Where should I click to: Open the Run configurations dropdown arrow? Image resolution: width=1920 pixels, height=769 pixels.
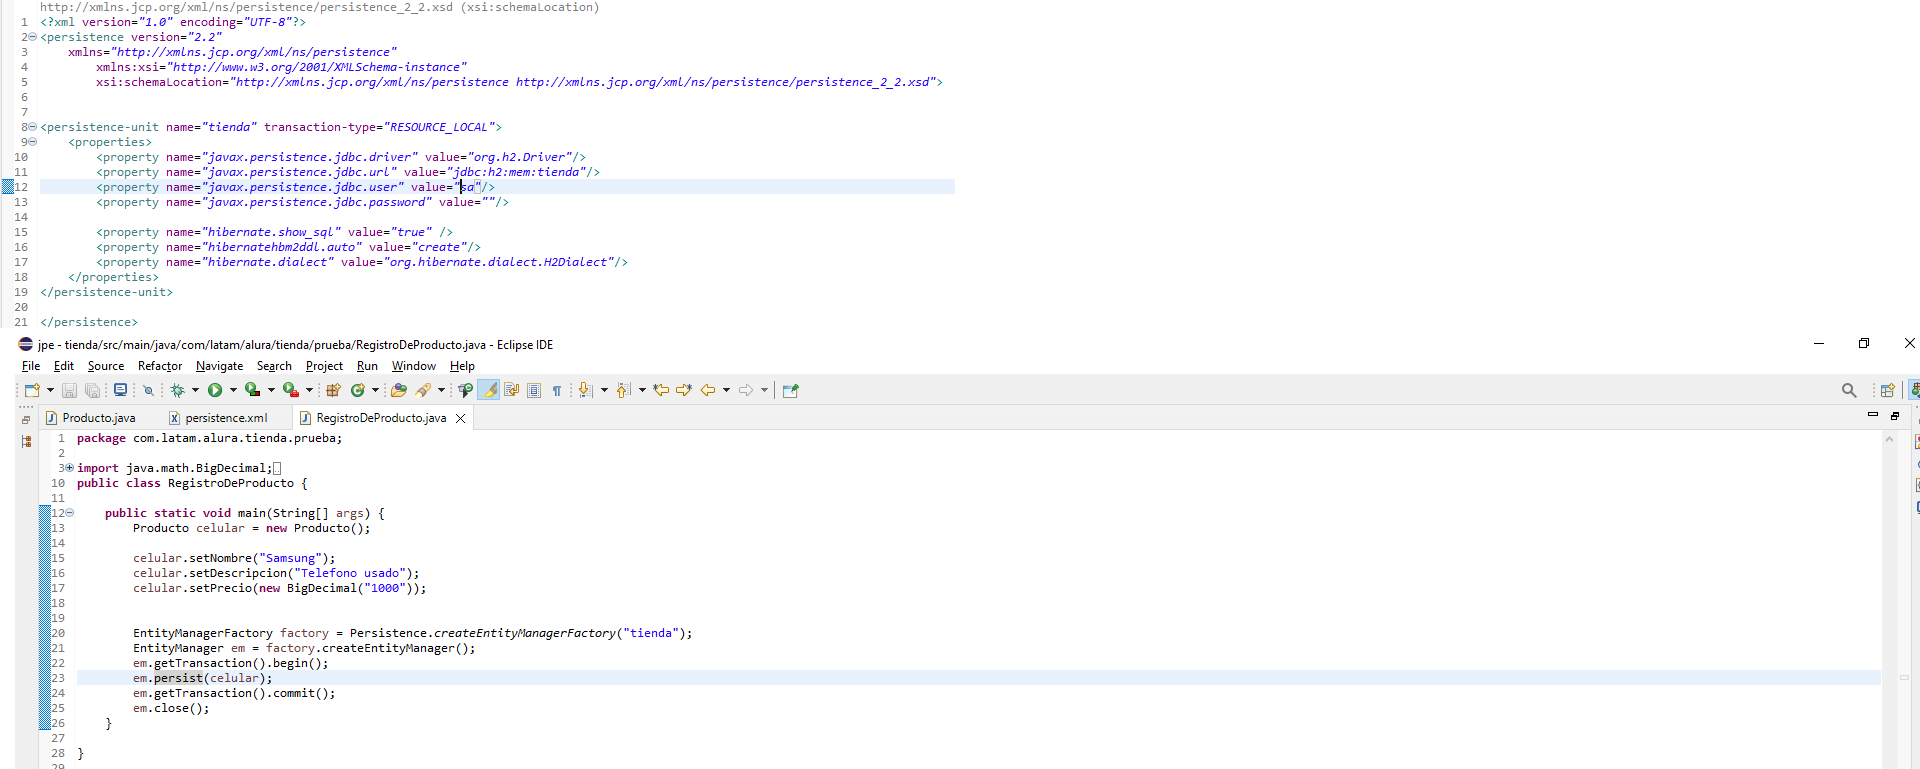click(233, 390)
